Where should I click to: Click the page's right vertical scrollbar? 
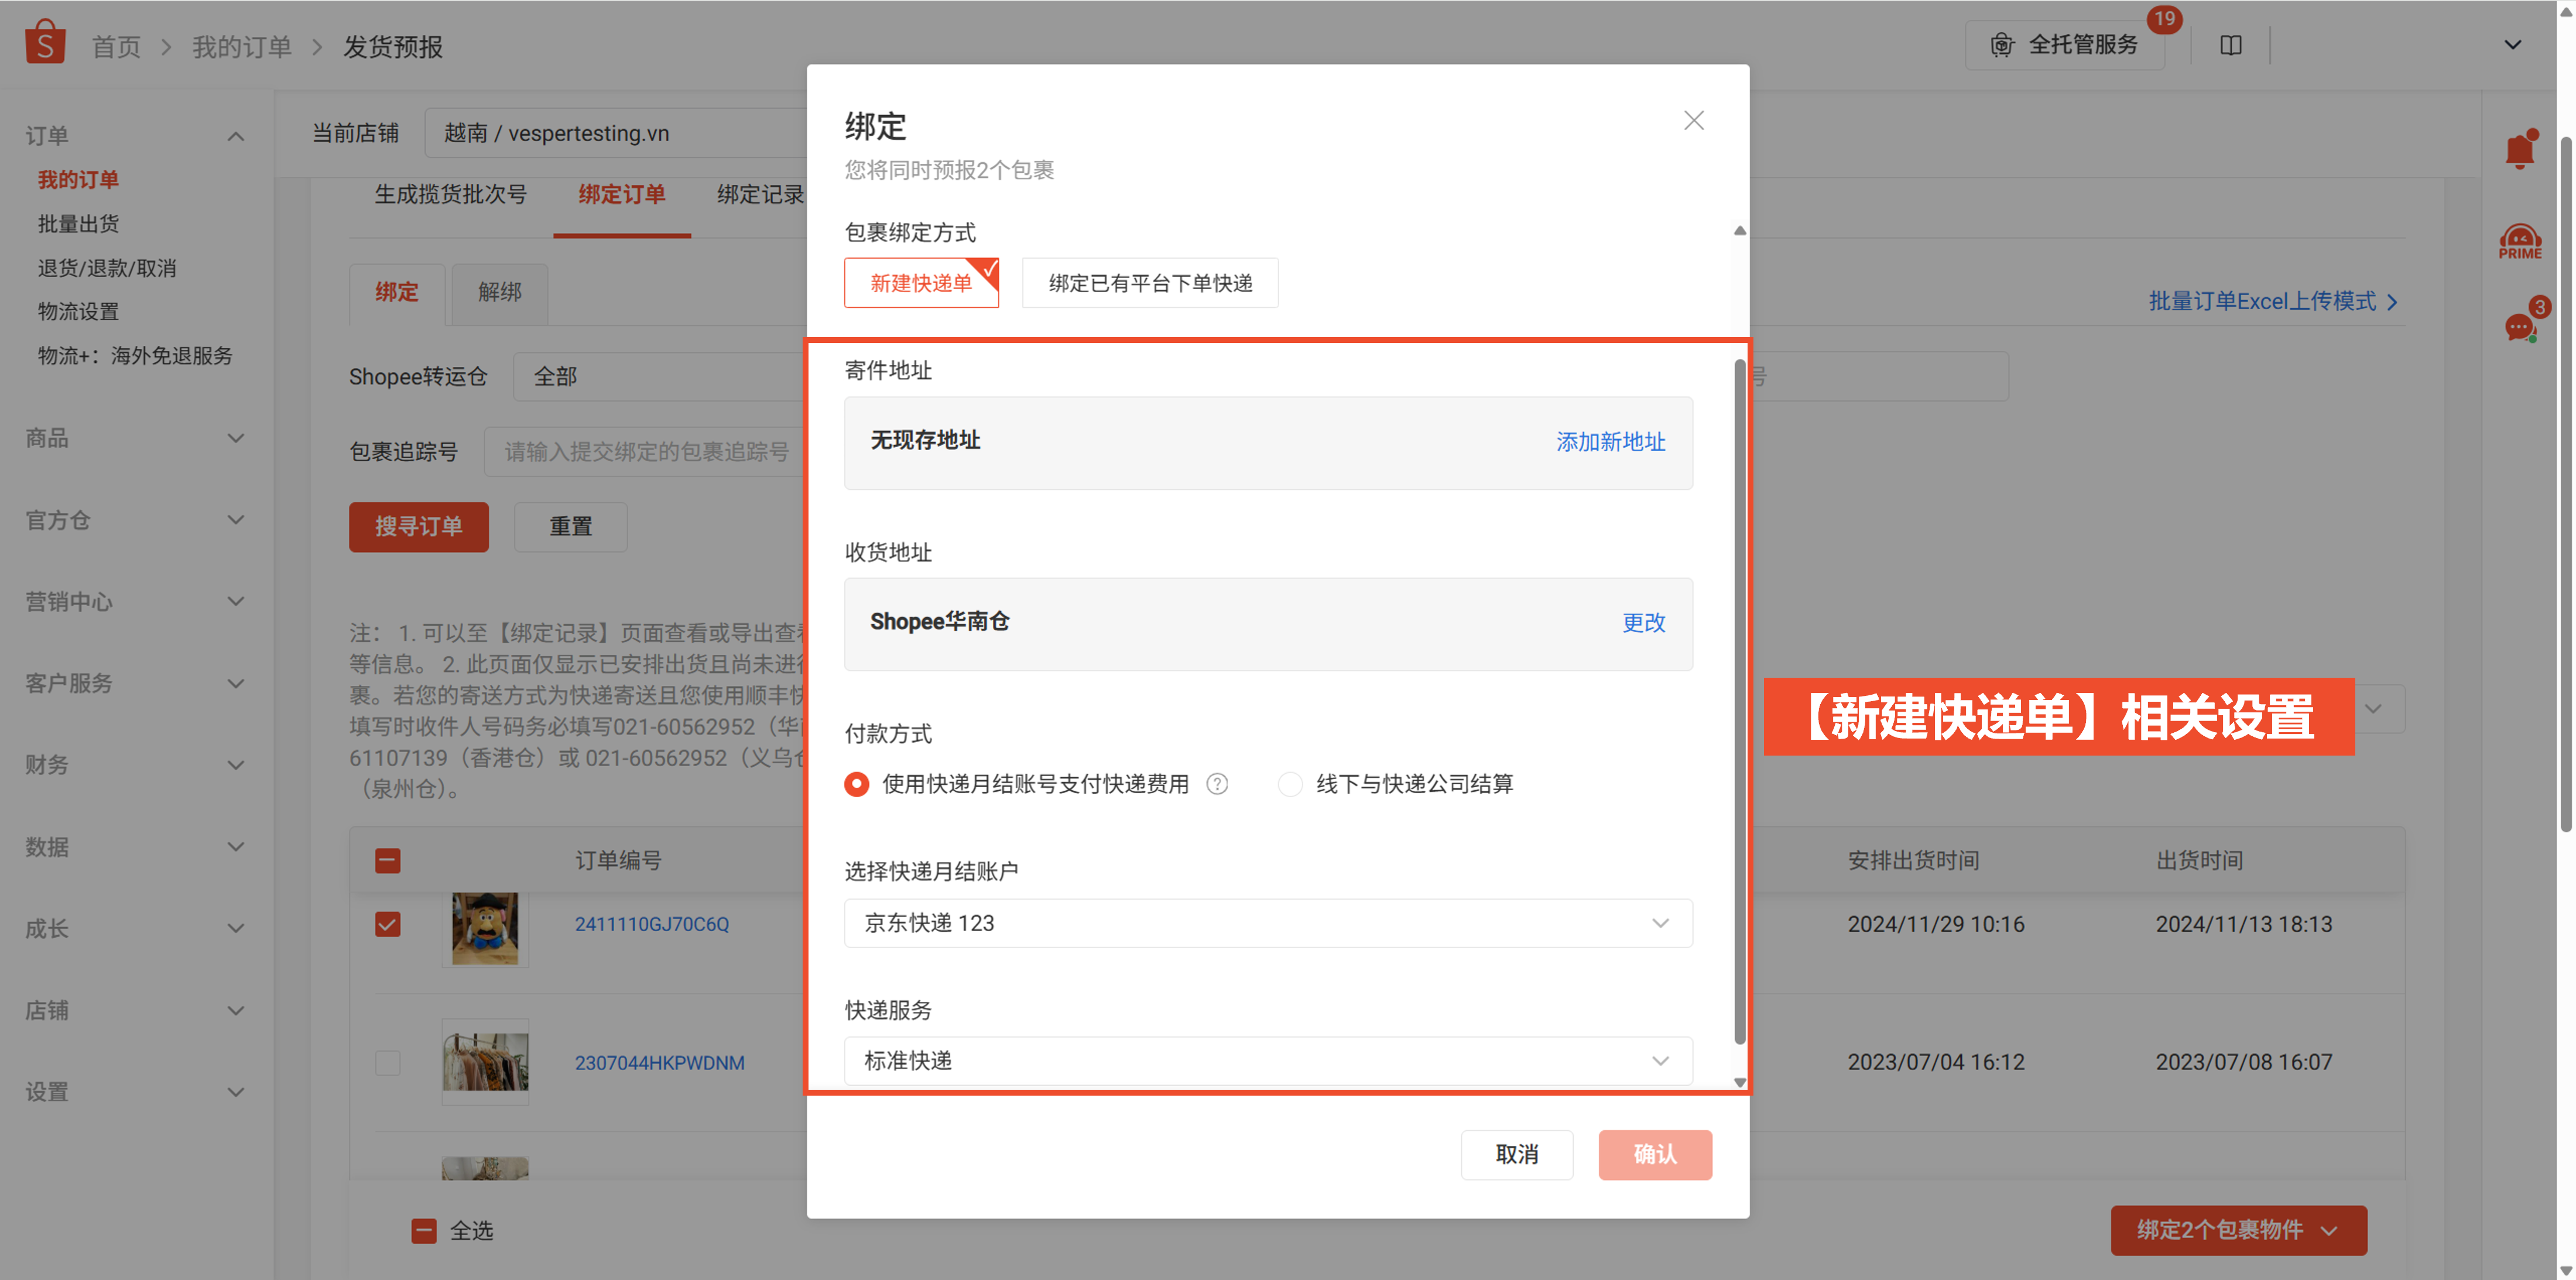(2565, 483)
